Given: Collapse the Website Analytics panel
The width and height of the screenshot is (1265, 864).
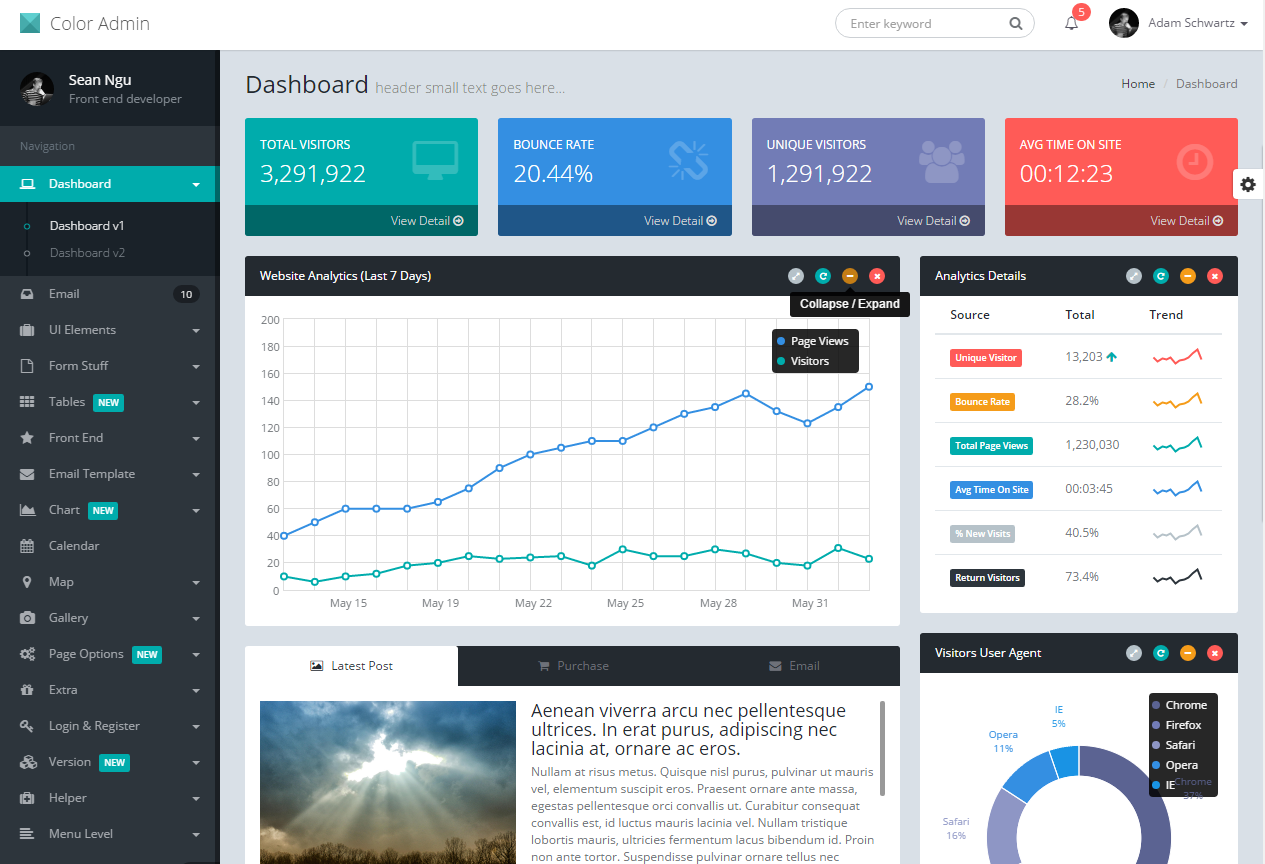Looking at the screenshot, I should pos(850,276).
